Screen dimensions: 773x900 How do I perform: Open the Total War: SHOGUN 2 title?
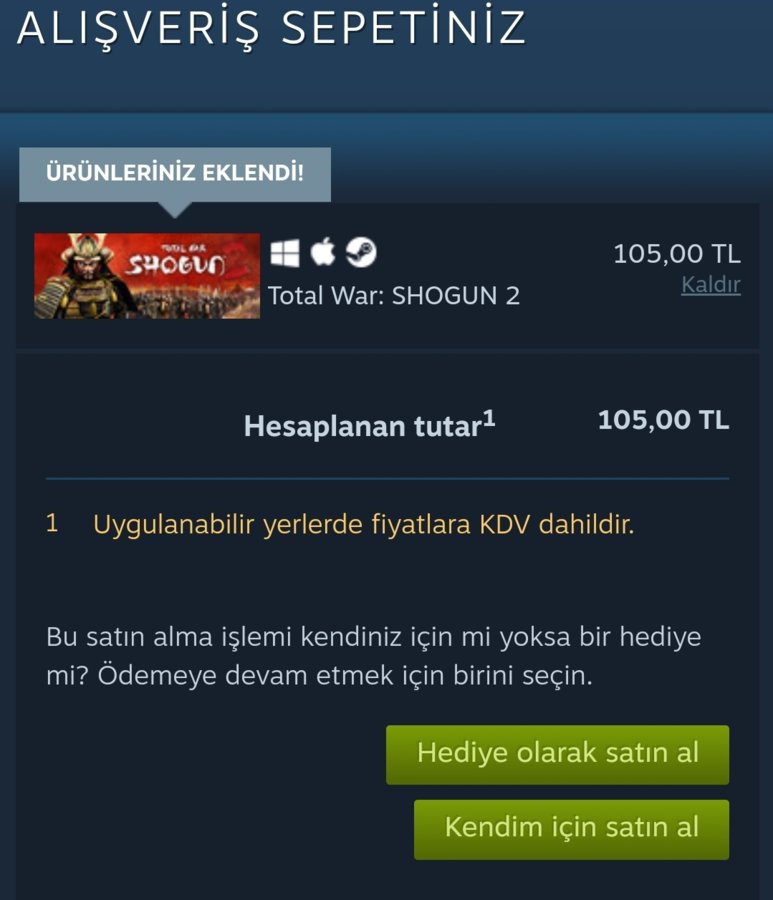(x=394, y=296)
